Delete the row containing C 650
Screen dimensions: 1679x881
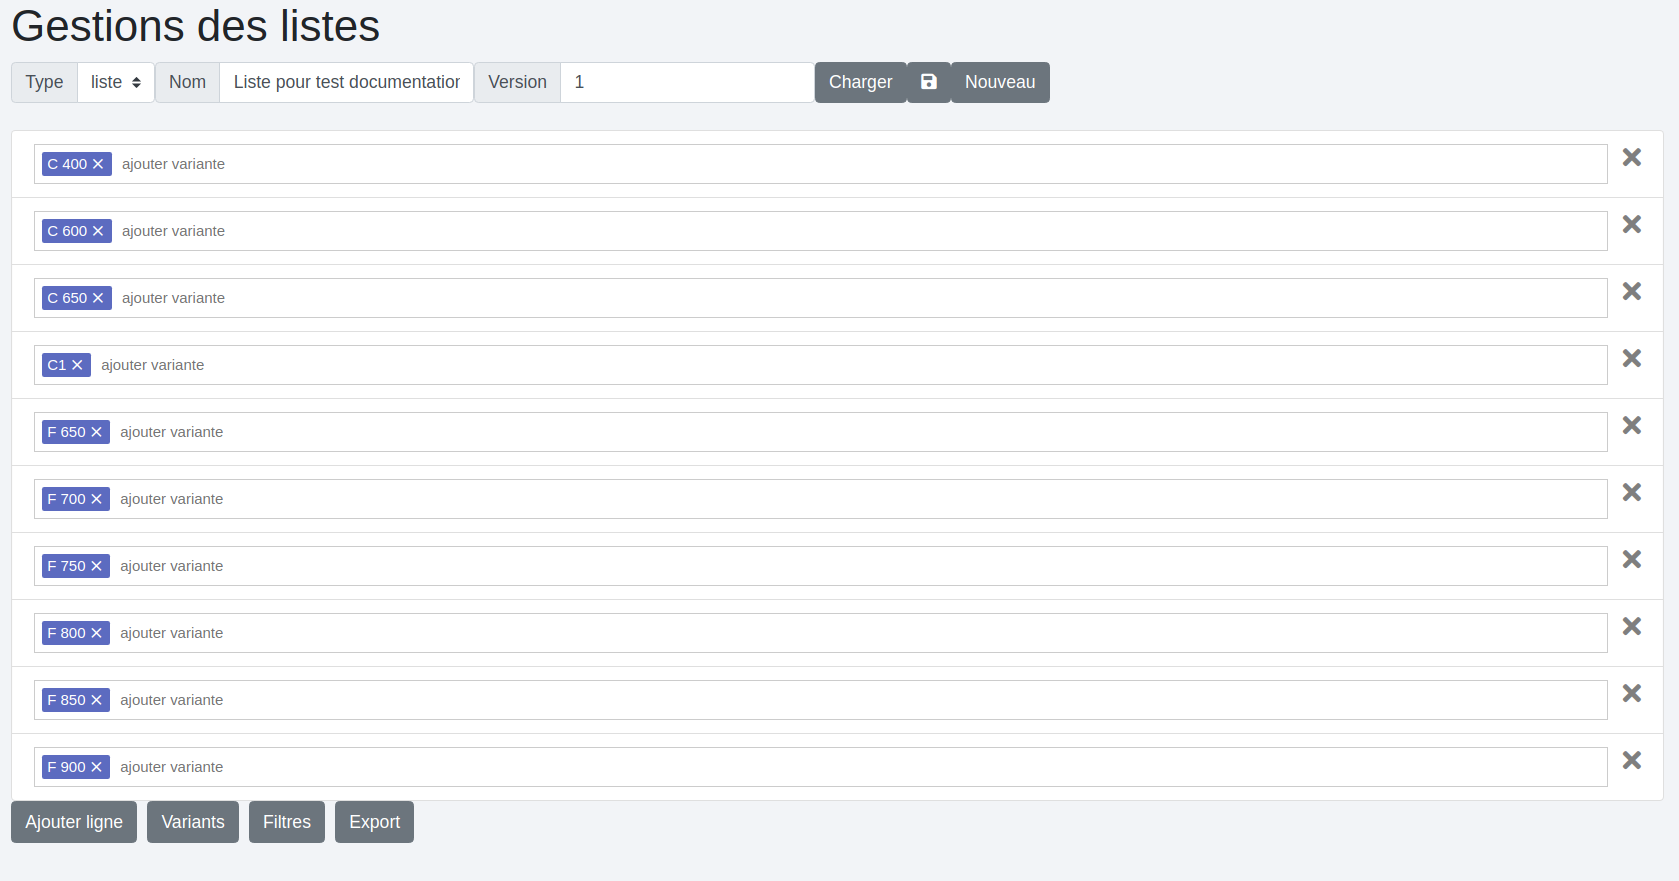coord(1631,292)
